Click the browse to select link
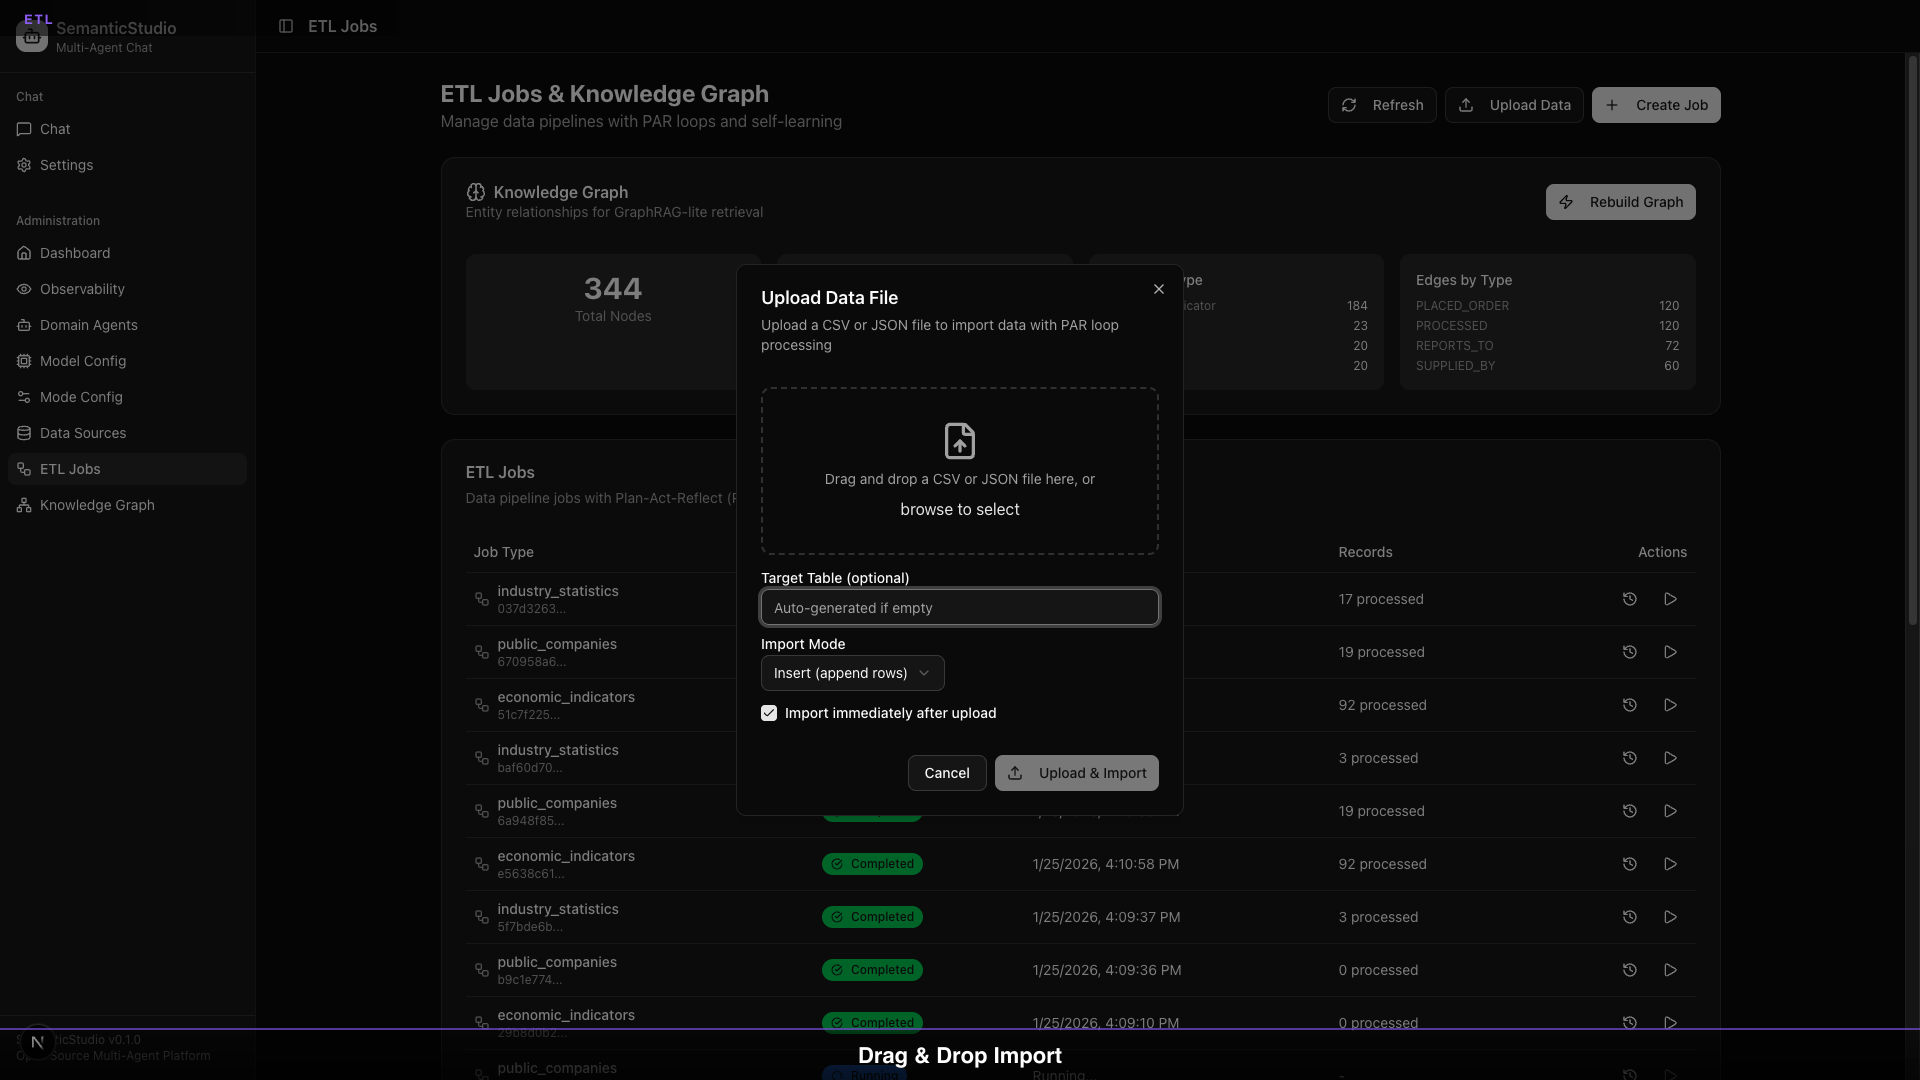This screenshot has height=1080, width=1920. click(x=959, y=509)
